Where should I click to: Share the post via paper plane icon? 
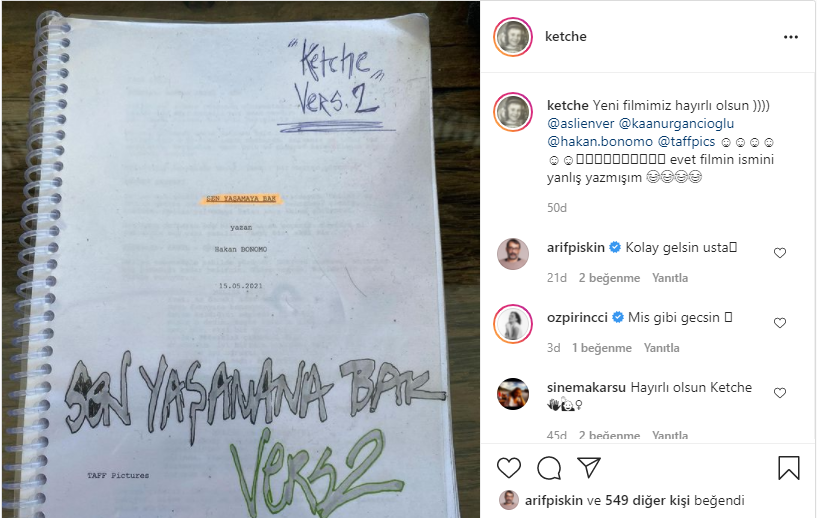589,467
